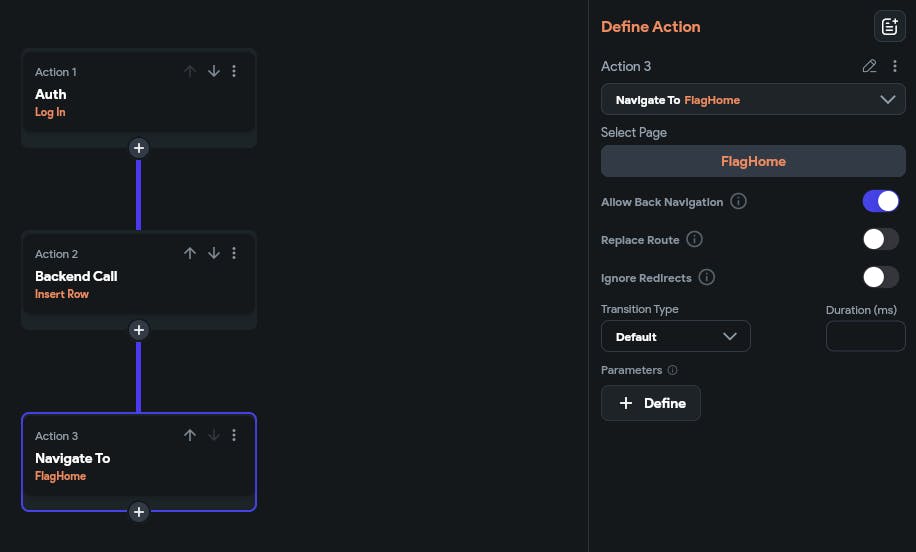
Task: Expand the Transition Type Default dropdown
Action: [675, 337]
